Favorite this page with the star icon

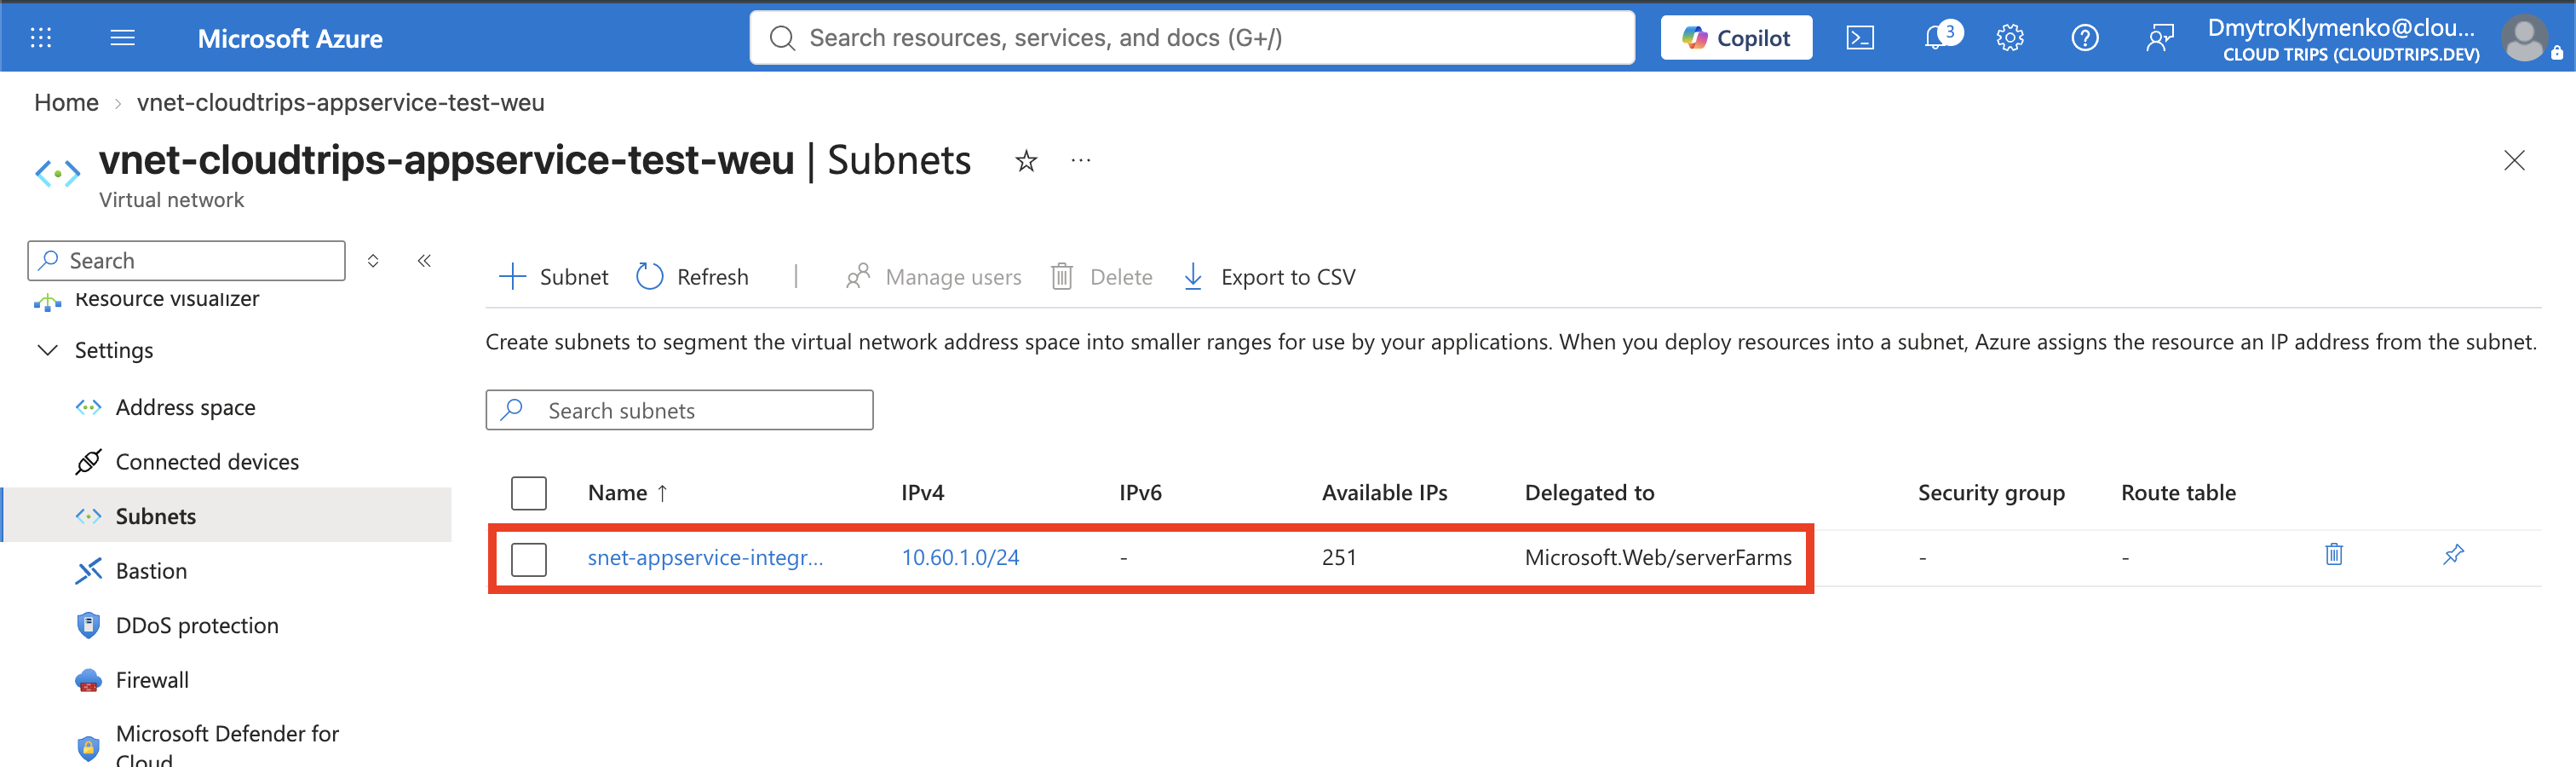click(1026, 161)
